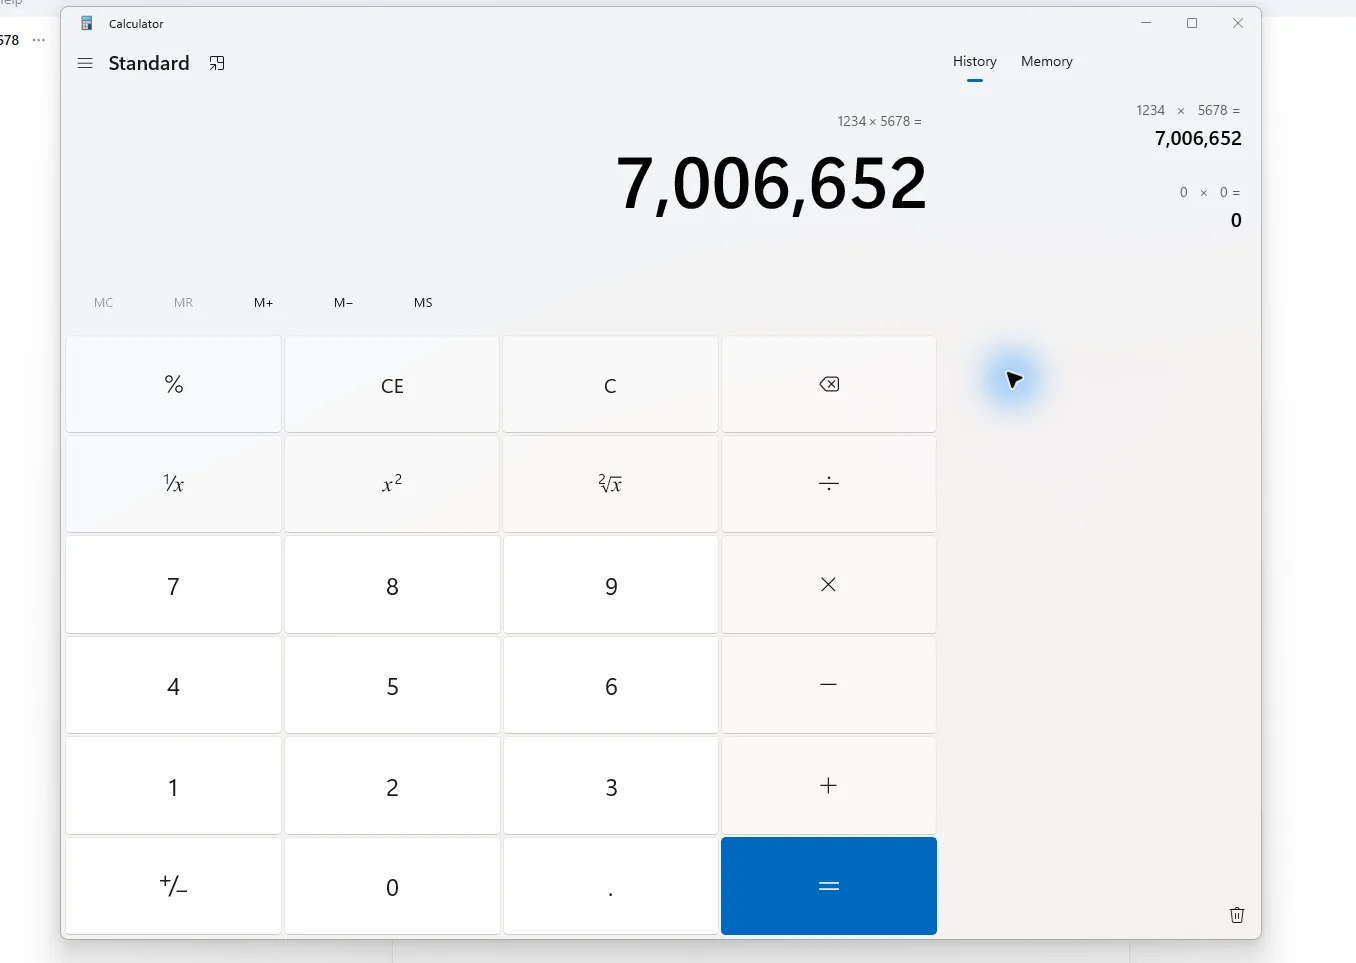Click the CE clear entry button
This screenshot has width=1356, height=963.
point(392,384)
